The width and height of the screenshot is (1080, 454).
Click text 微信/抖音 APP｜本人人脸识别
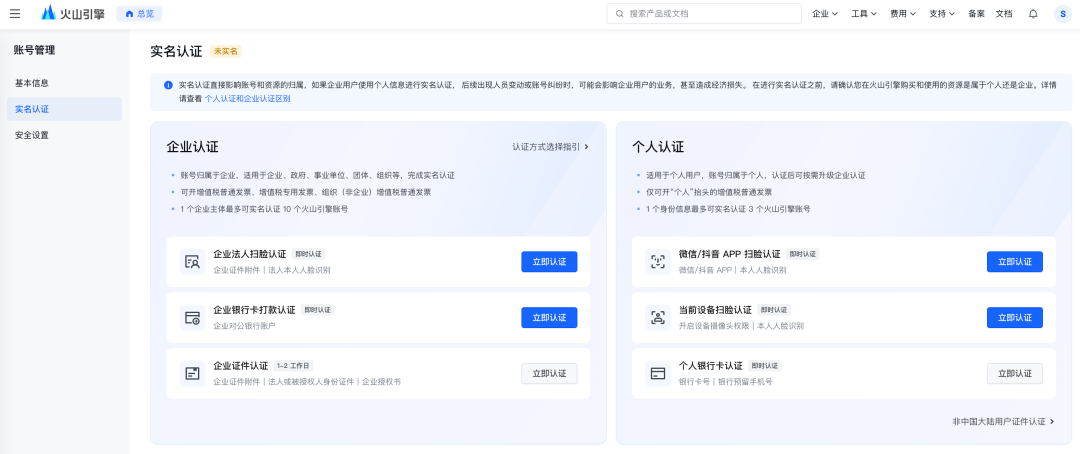pos(732,270)
